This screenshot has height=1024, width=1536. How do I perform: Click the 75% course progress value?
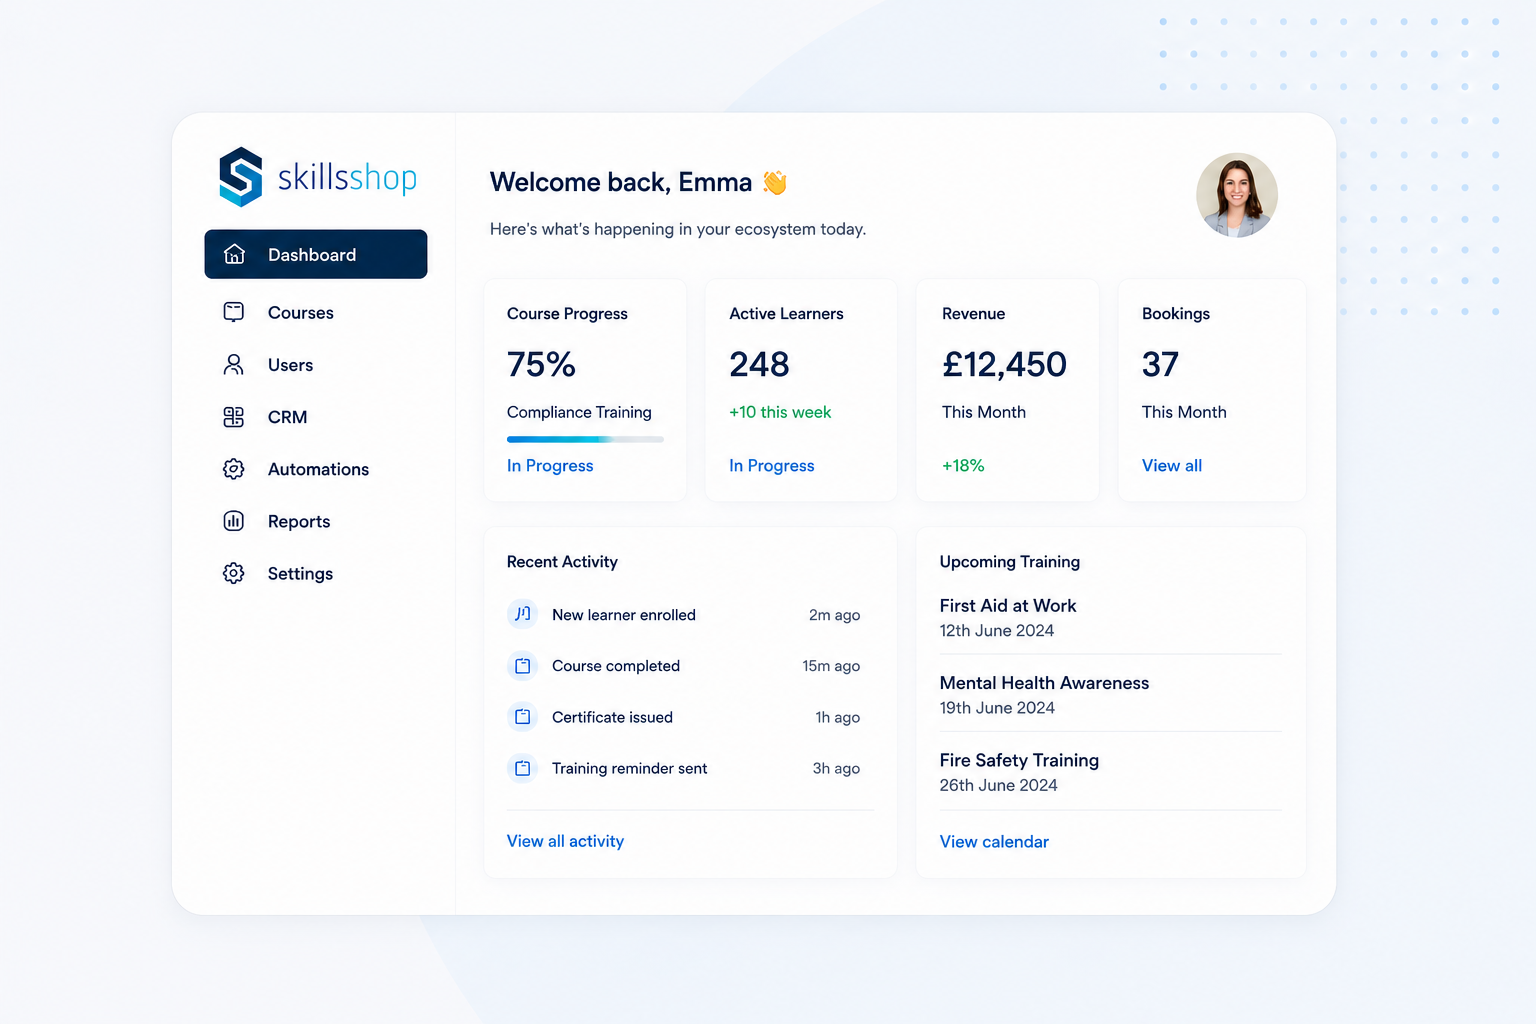point(541,364)
